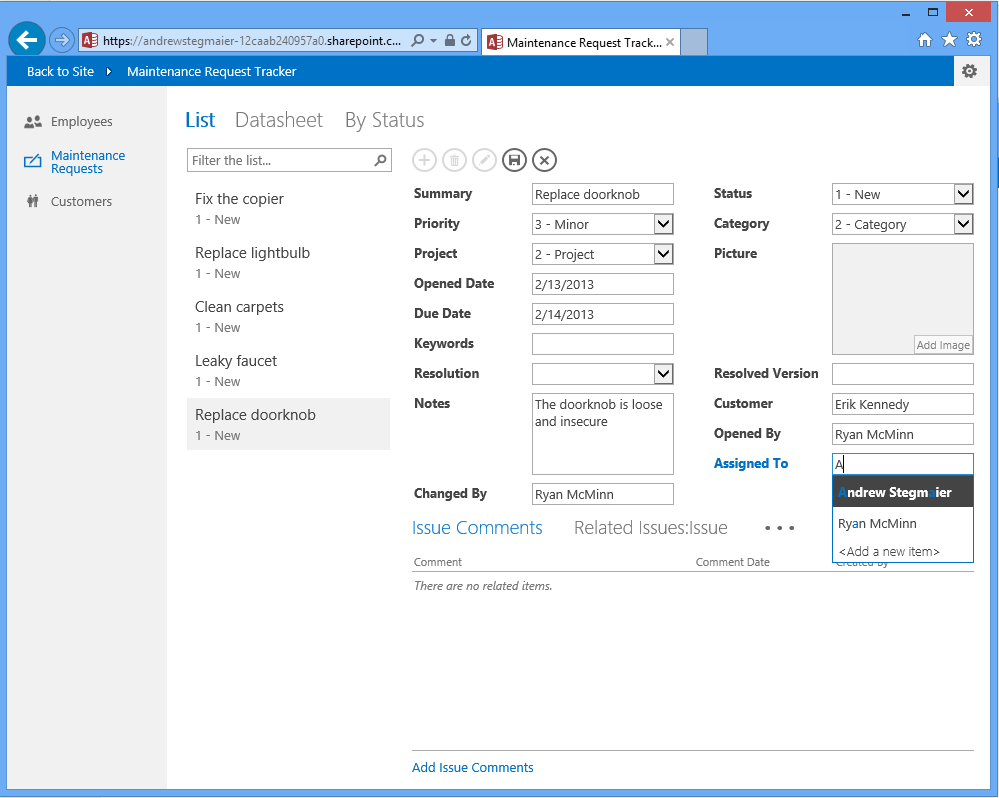
Task: Click the Cancel edit icon
Action: 544,160
